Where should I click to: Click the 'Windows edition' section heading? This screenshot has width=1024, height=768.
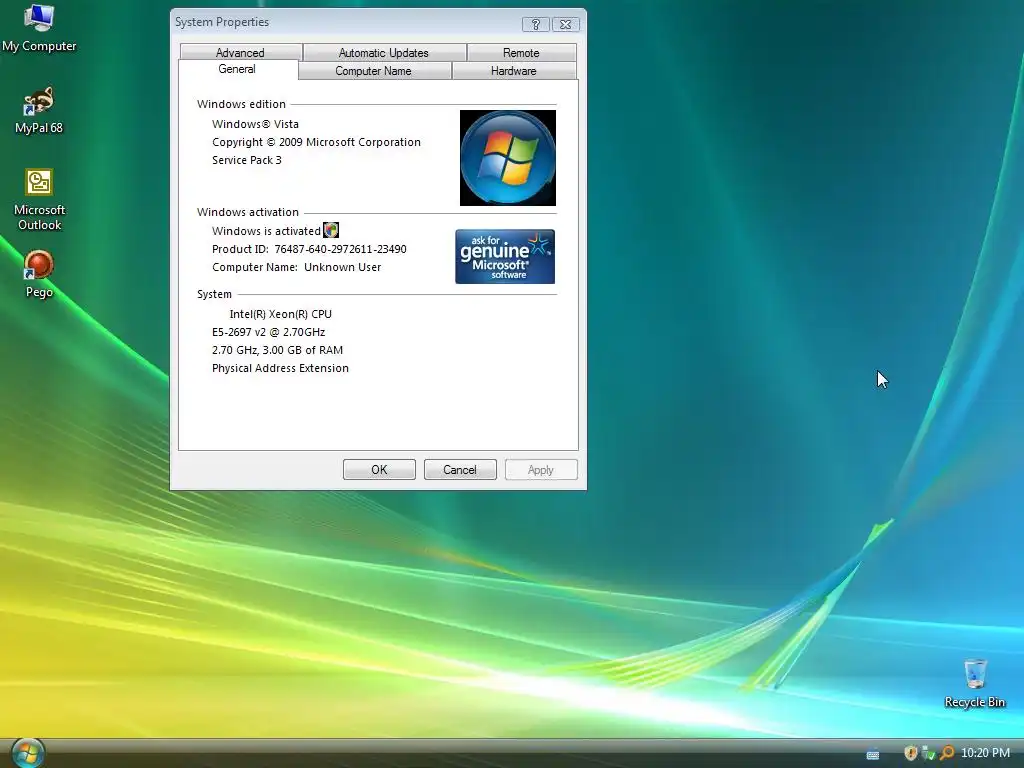click(x=241, y=104)
